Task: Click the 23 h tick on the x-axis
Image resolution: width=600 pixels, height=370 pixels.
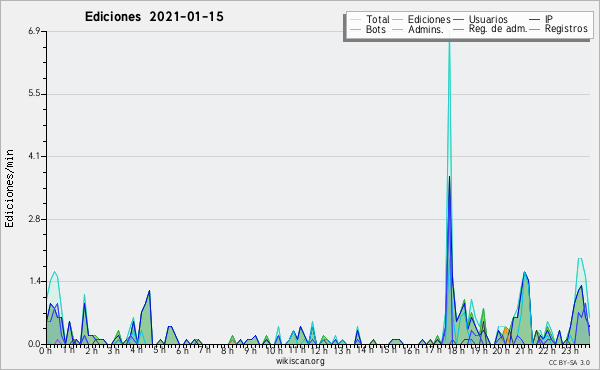Action: point(569,350)
